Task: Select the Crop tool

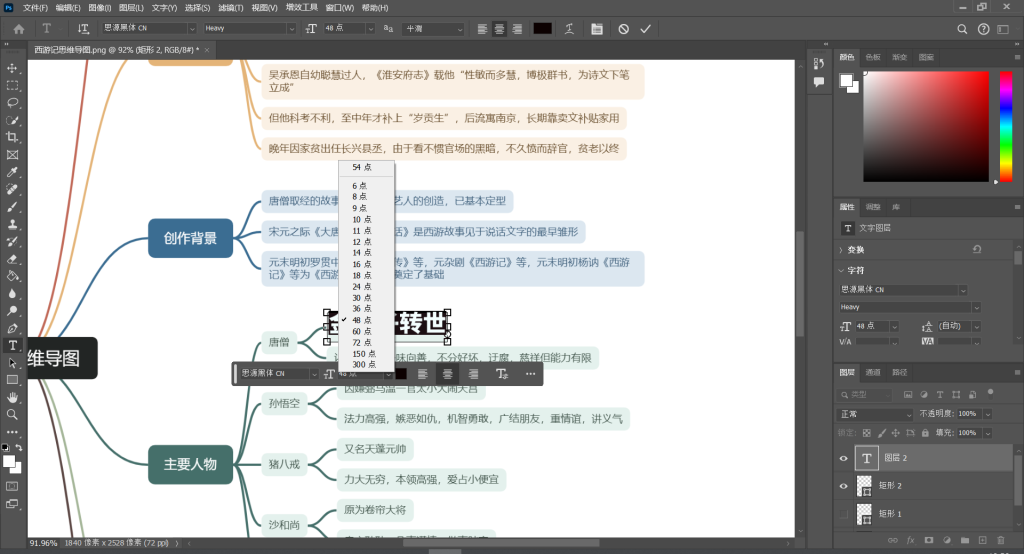Action: coord(12,137)
